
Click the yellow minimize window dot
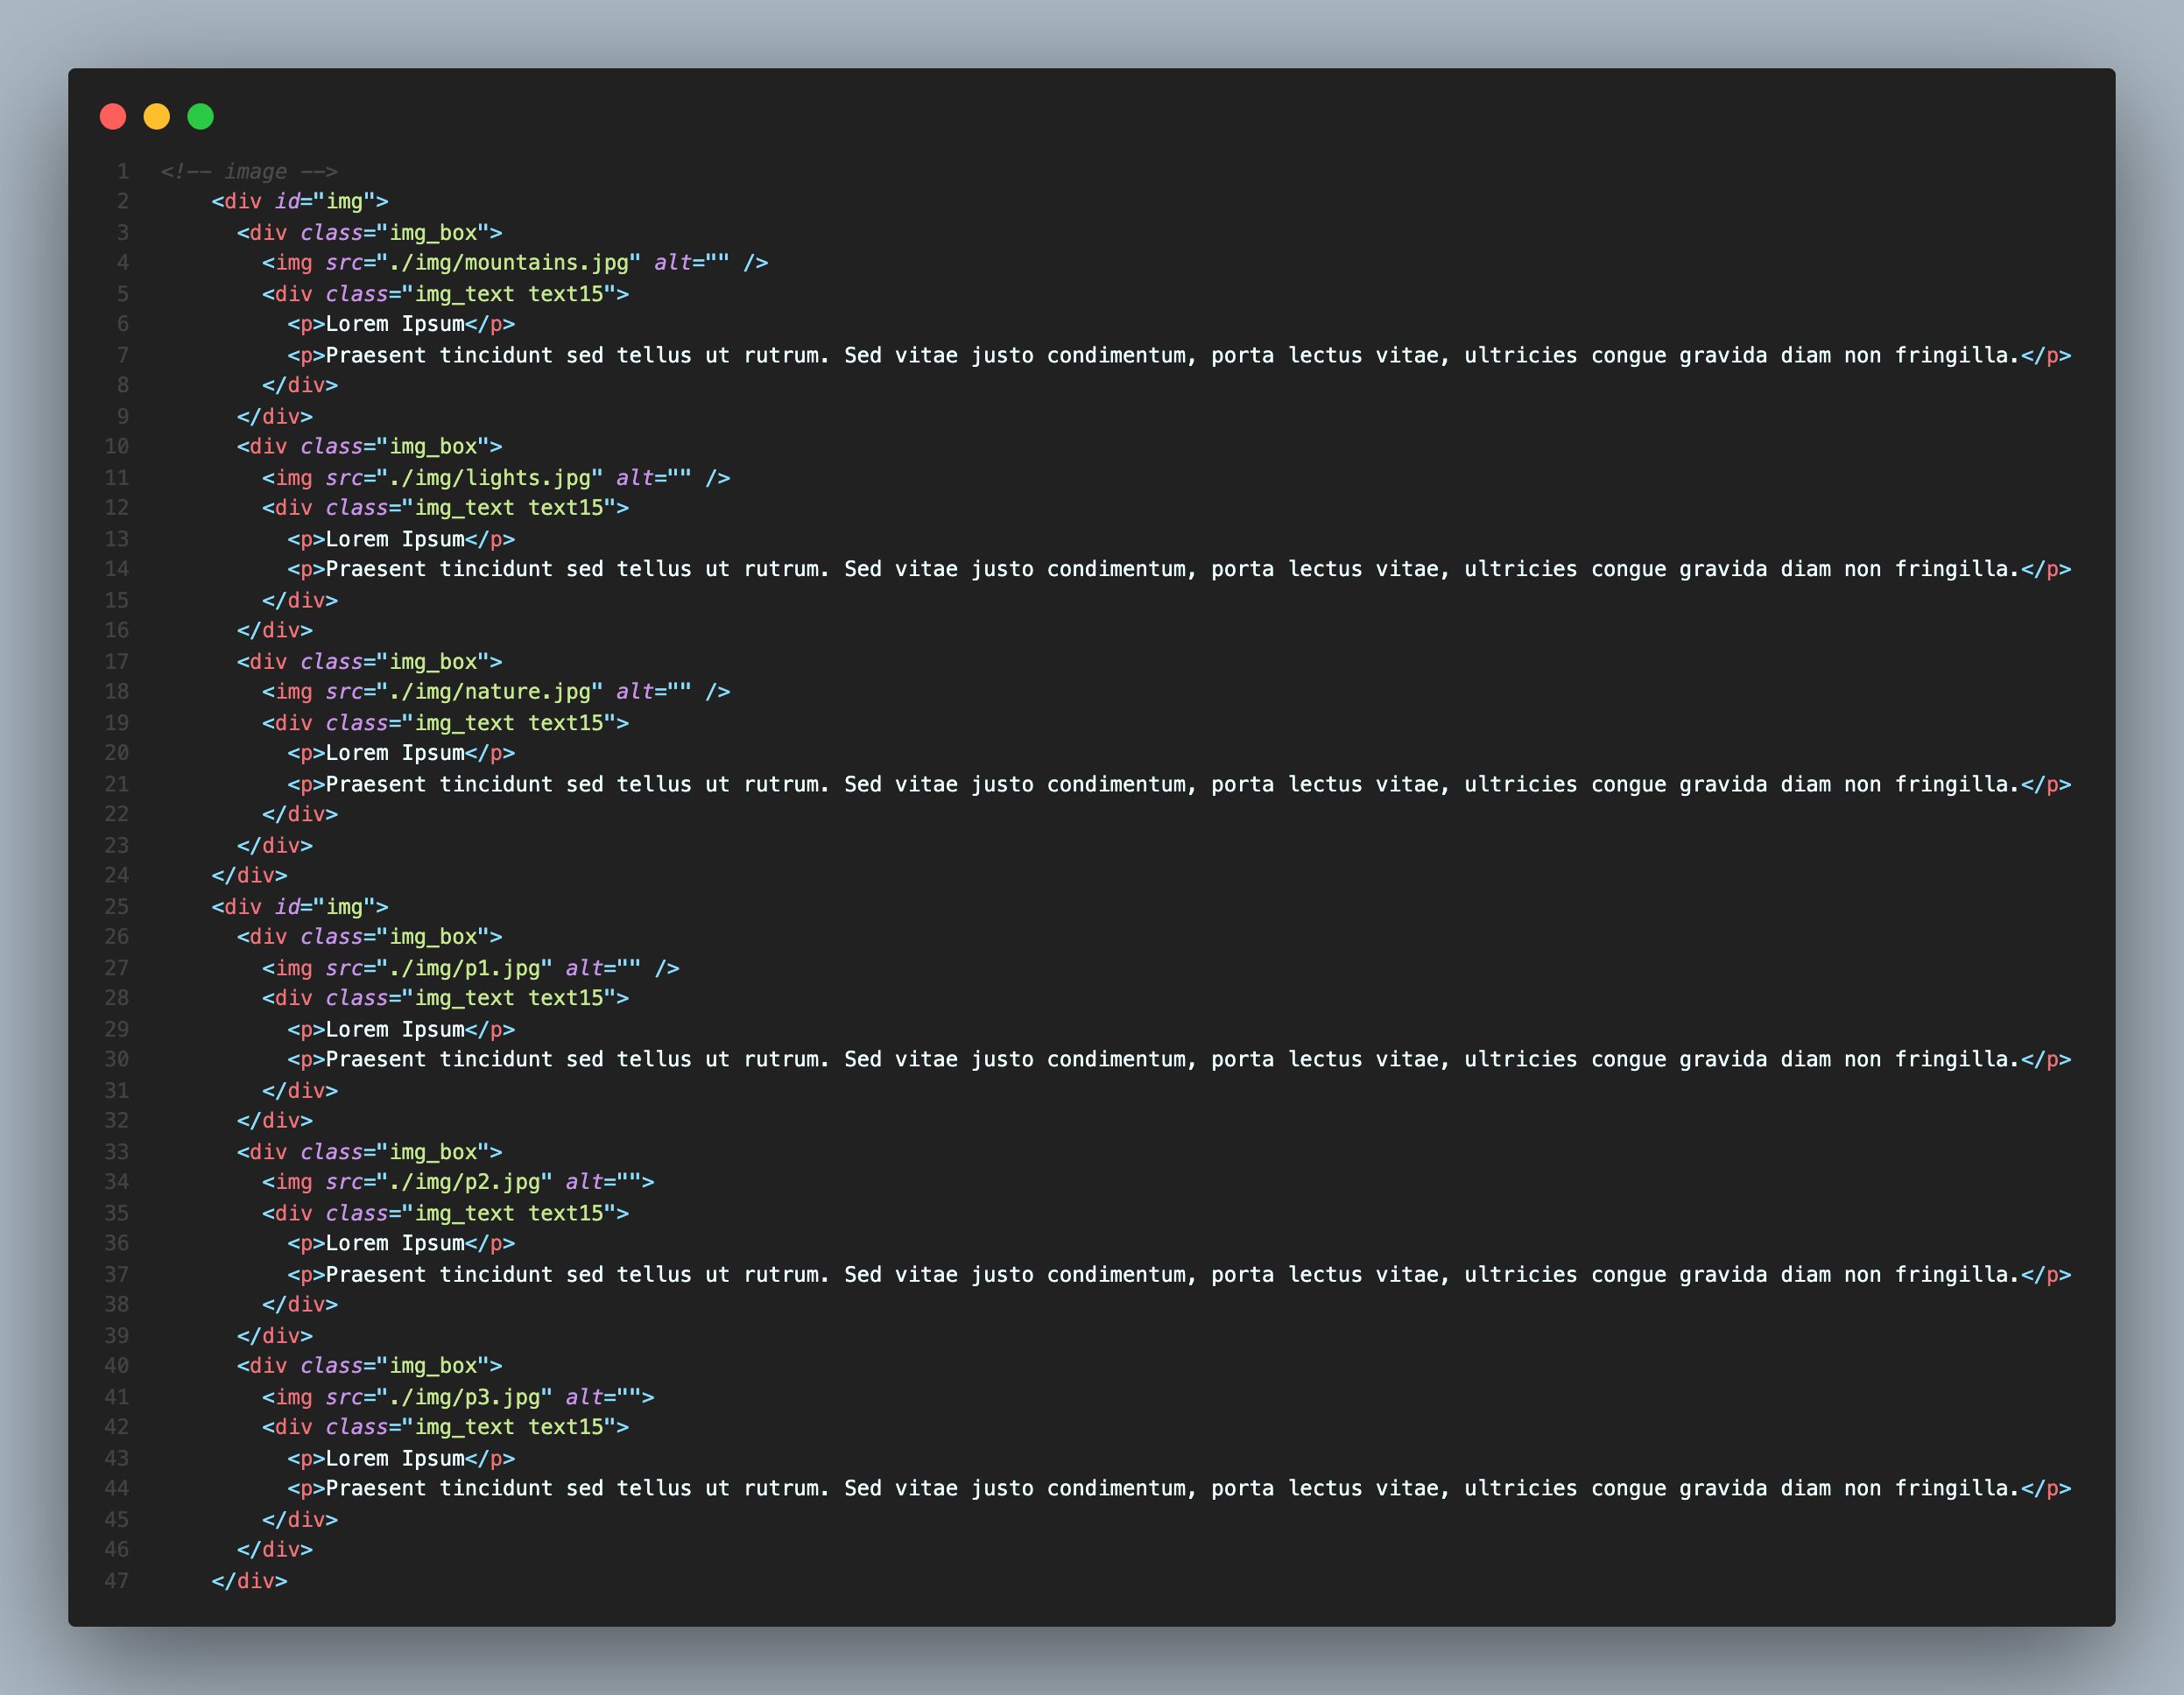point(157,117)
